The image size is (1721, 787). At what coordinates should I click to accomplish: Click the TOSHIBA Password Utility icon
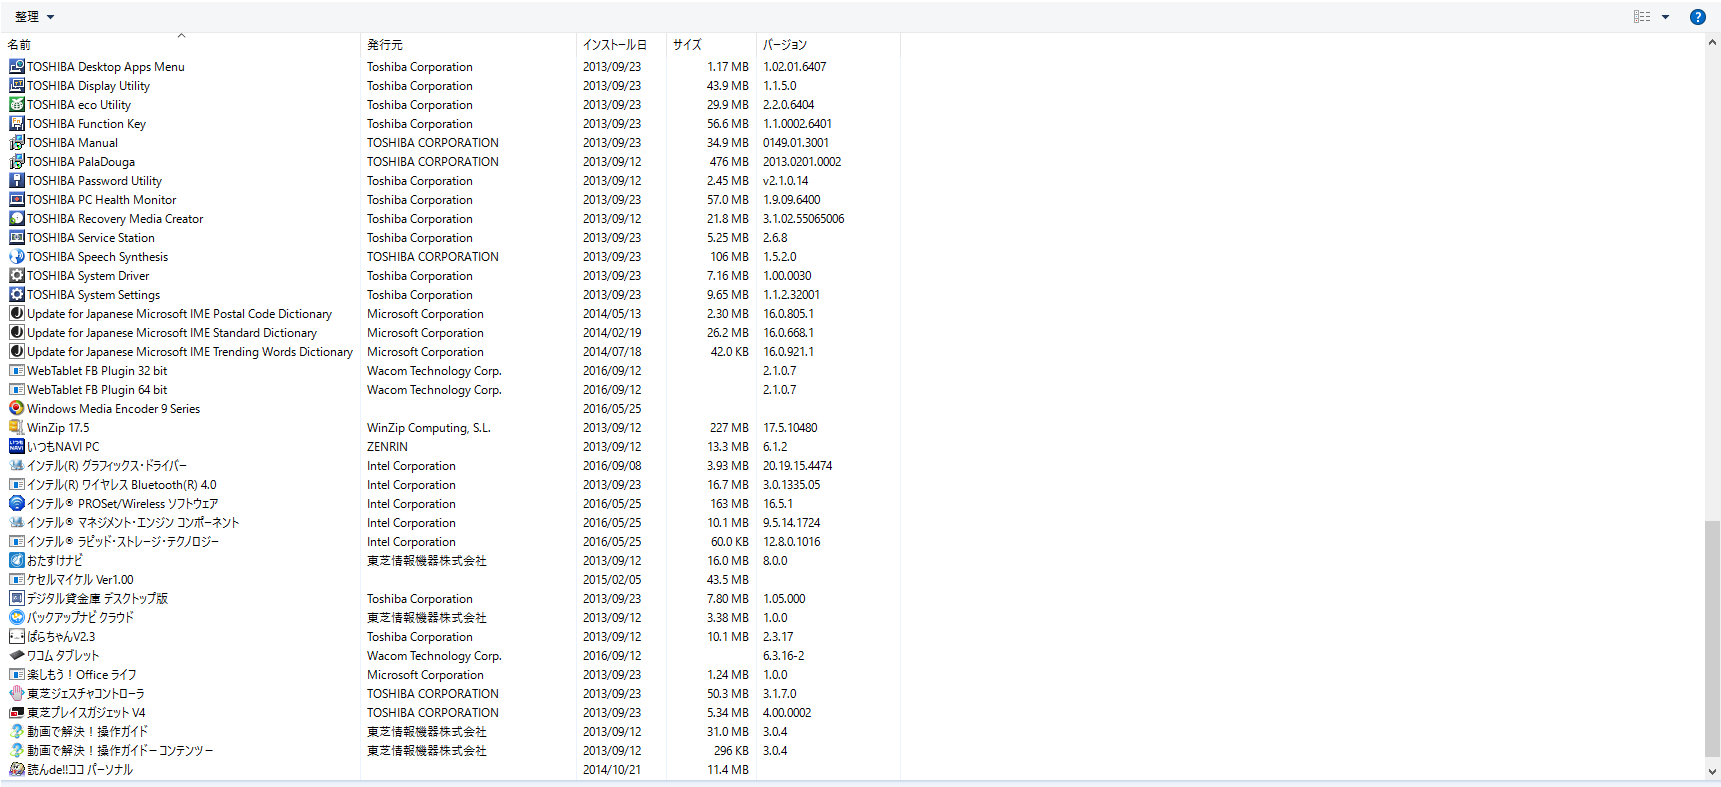pyautogui.click(x=16, y=181)
